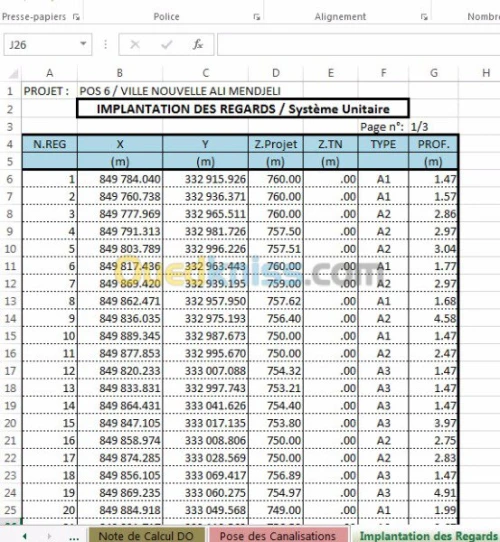The image size is (500, 542).
Task: Click cell with 753.21
Action: pos(276,388)
